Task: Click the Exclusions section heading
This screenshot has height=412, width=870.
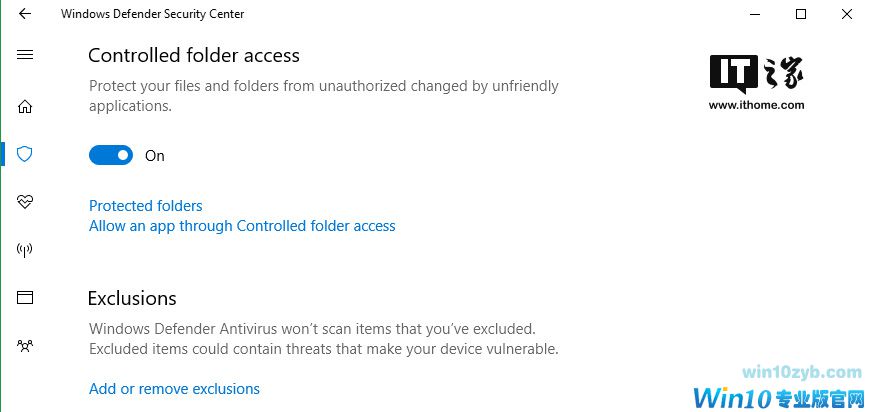Action: coord(132,298)
